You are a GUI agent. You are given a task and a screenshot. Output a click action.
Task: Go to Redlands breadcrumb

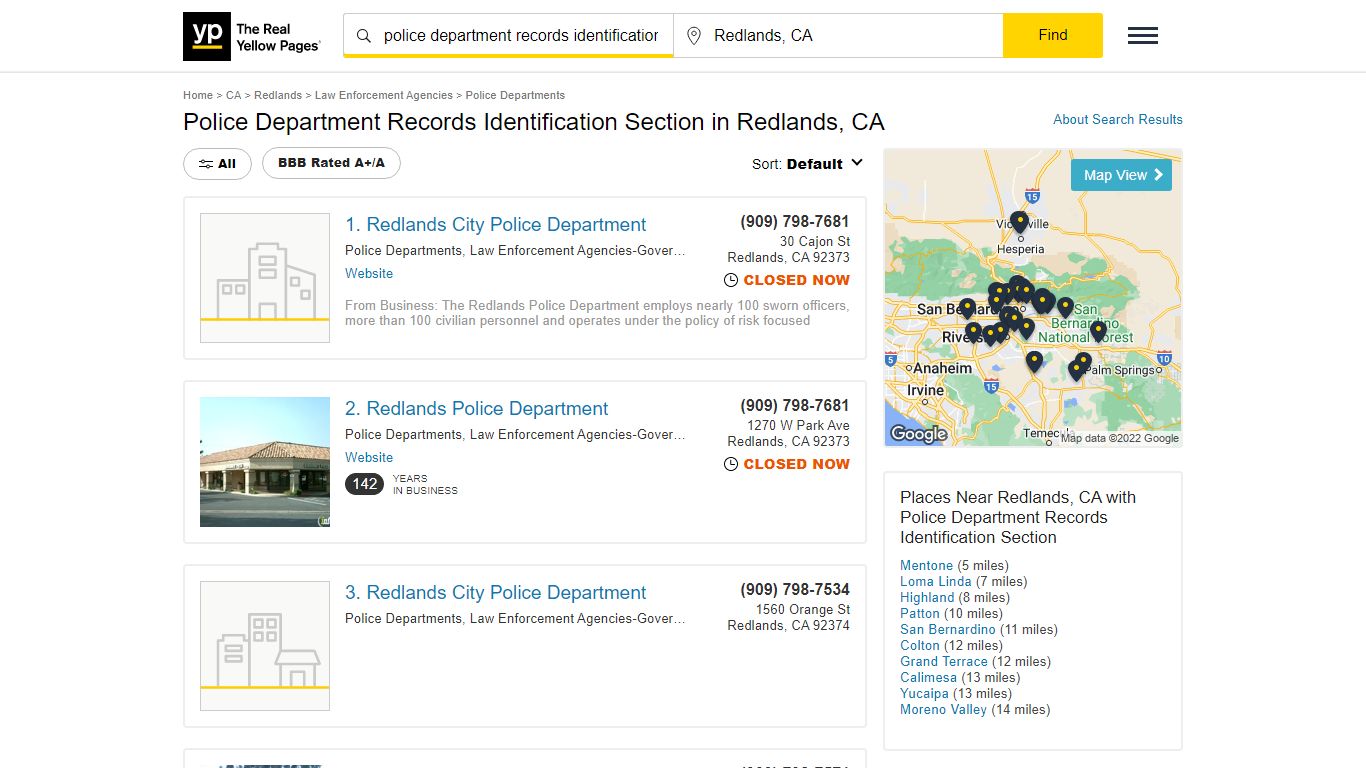click(x=278, y=95)
